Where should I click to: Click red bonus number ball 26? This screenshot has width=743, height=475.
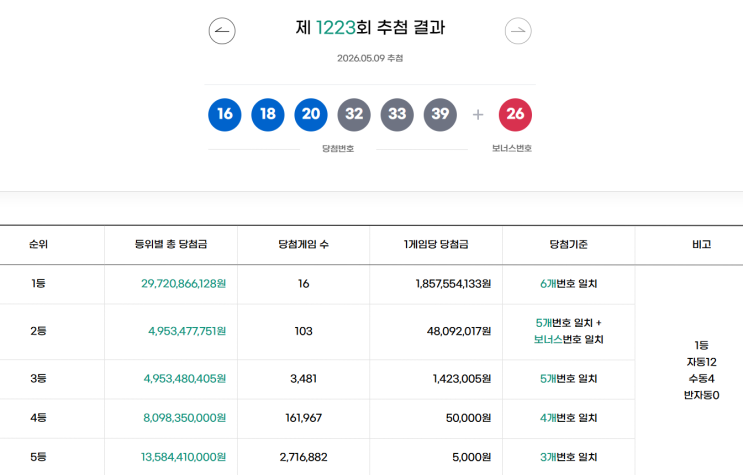pos(515,114)
